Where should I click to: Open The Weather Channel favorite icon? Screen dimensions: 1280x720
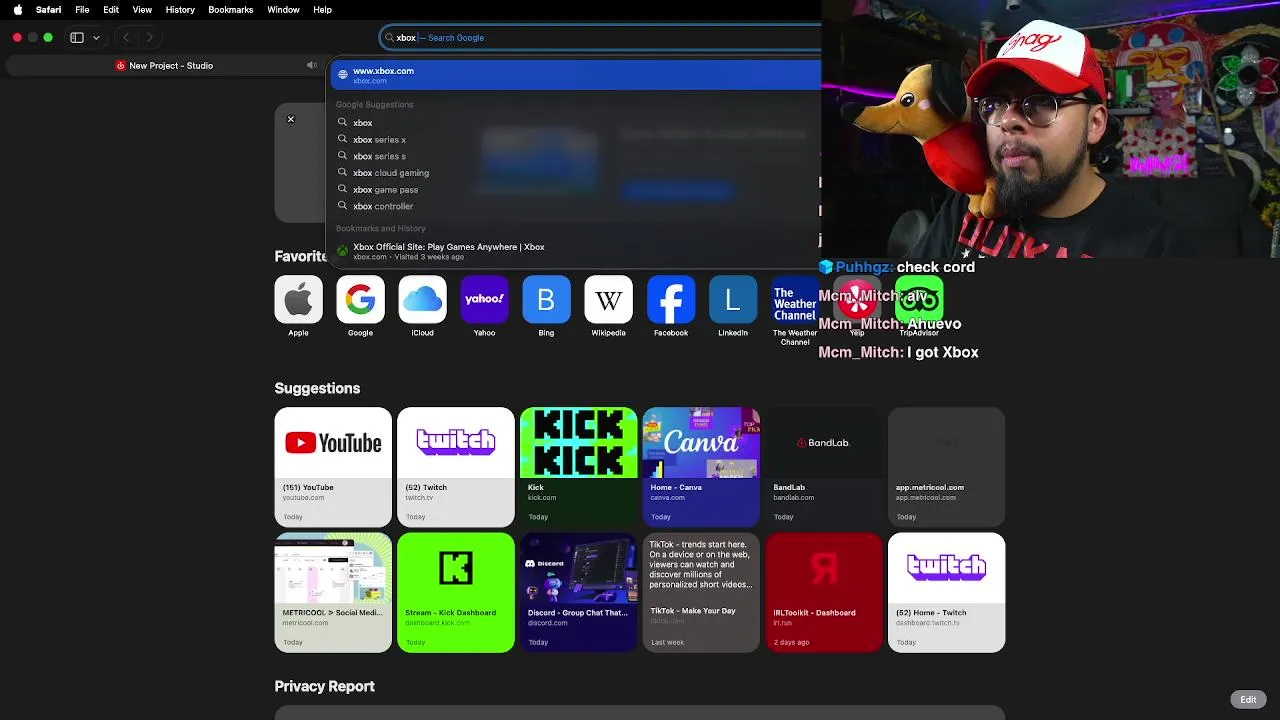click(795, 299)
